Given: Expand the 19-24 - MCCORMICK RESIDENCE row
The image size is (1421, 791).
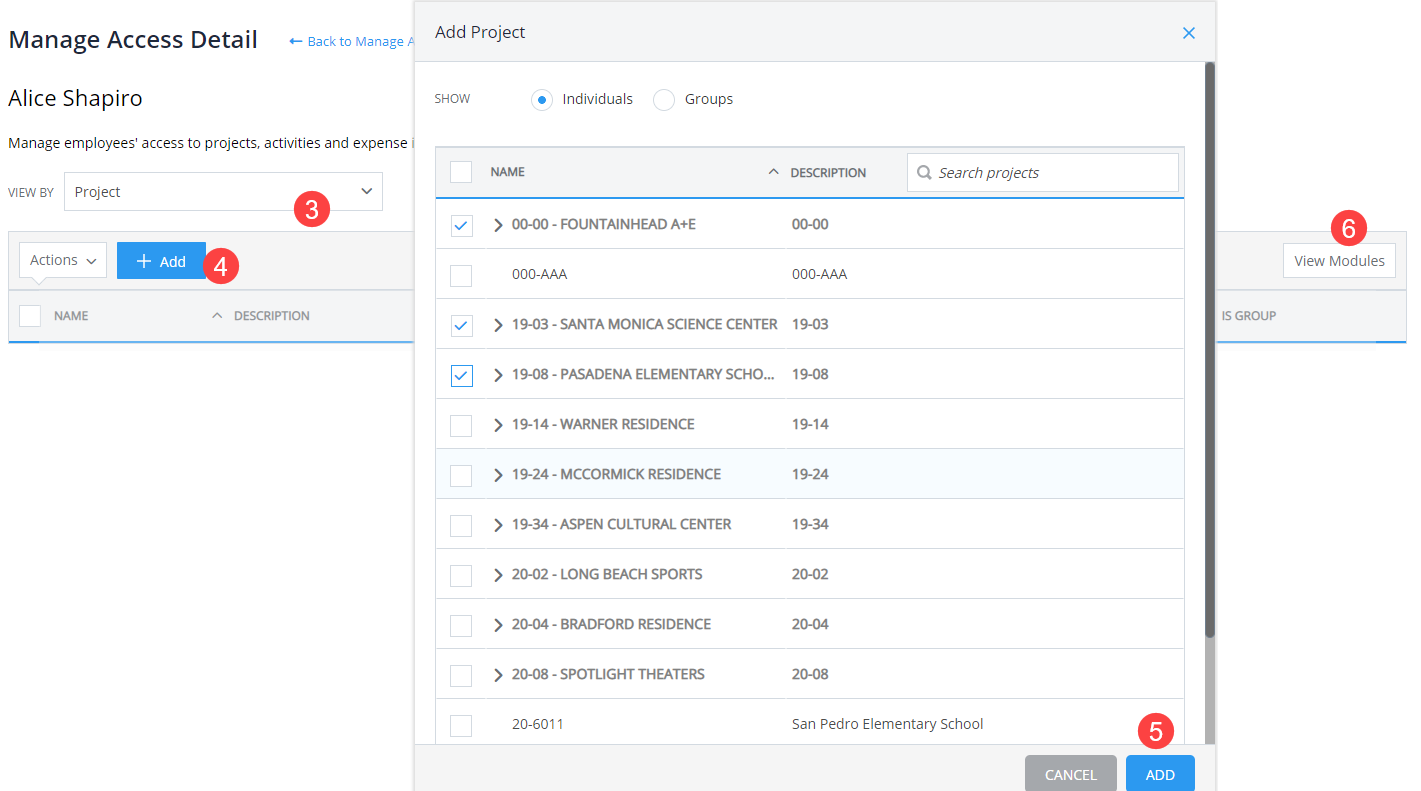Looking at the screenshot, I should 498,475.
